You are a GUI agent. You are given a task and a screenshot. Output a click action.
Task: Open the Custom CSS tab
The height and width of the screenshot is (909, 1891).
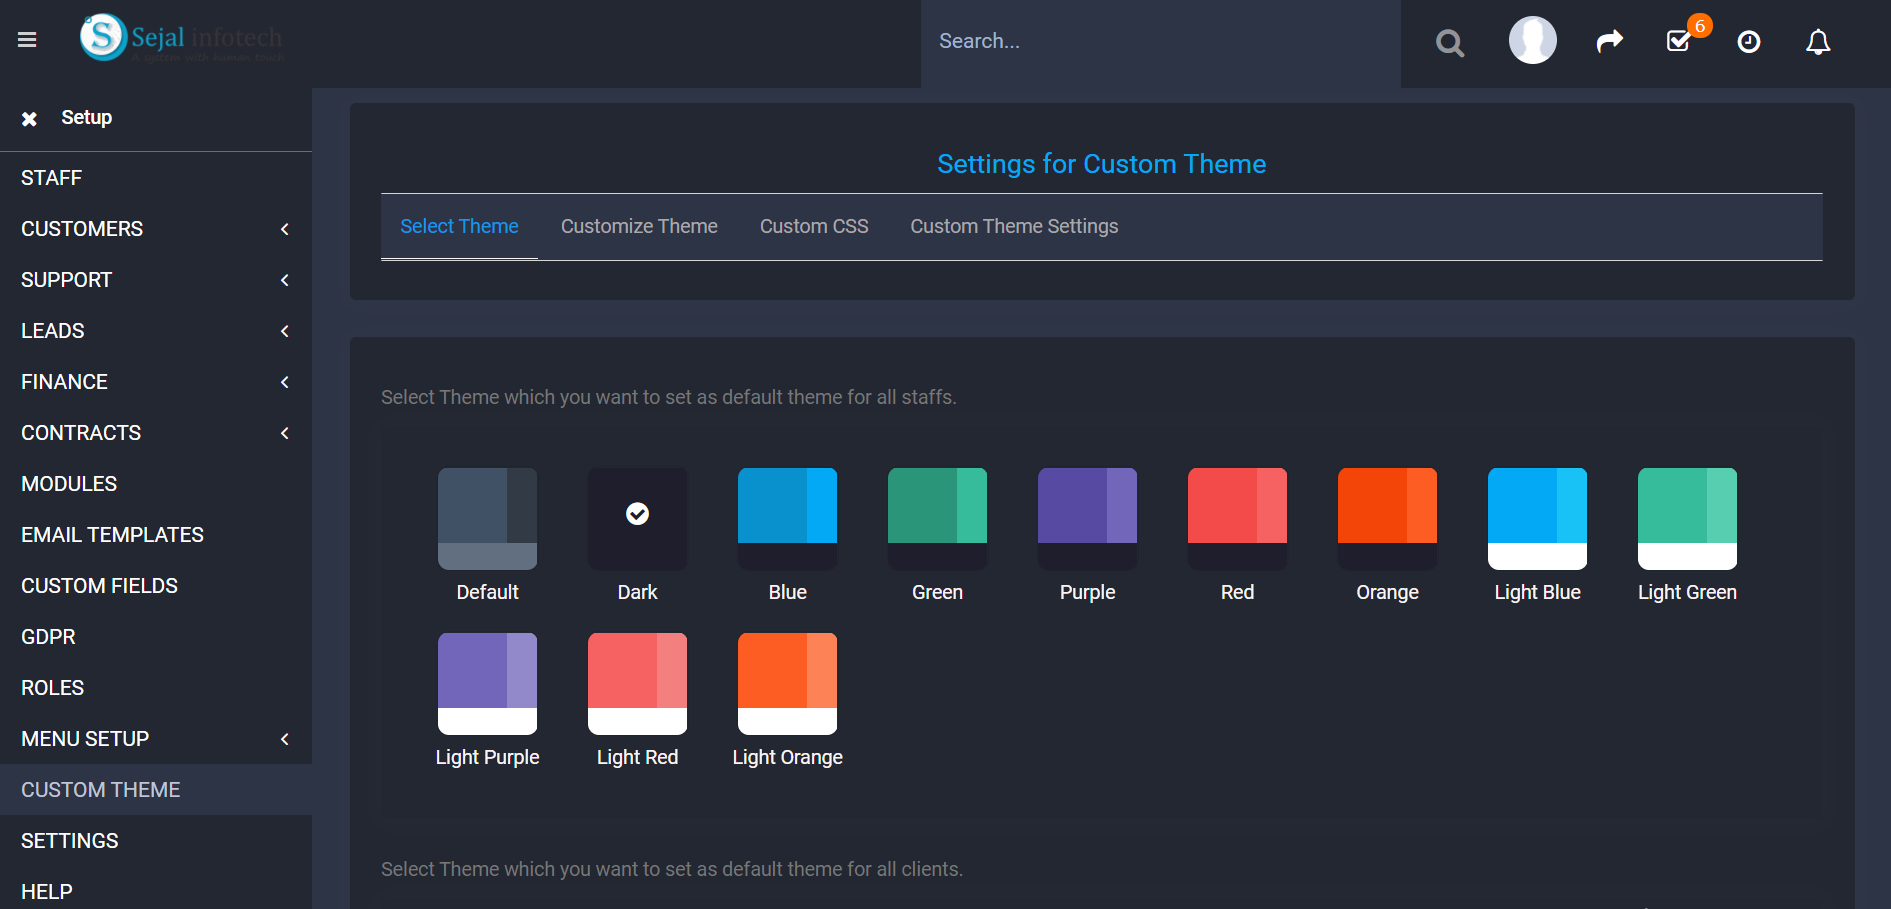814,226
